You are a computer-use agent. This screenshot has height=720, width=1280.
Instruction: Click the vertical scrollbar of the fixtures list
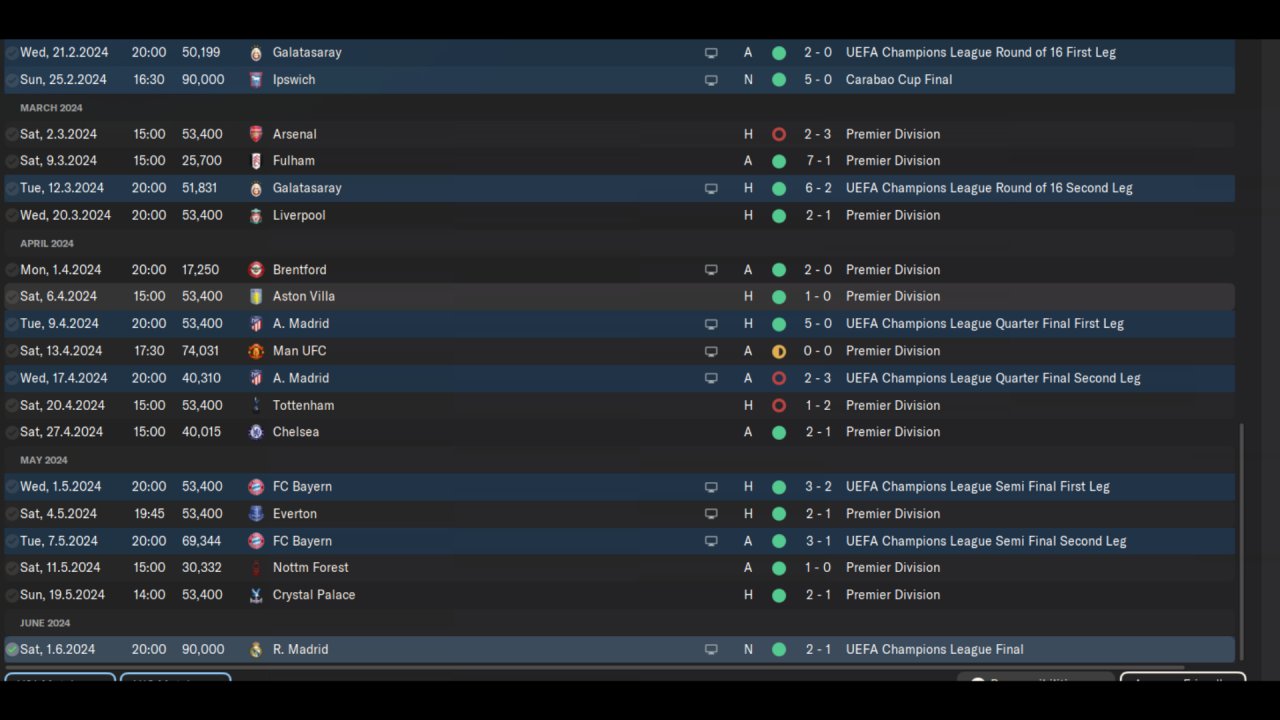1242,541
